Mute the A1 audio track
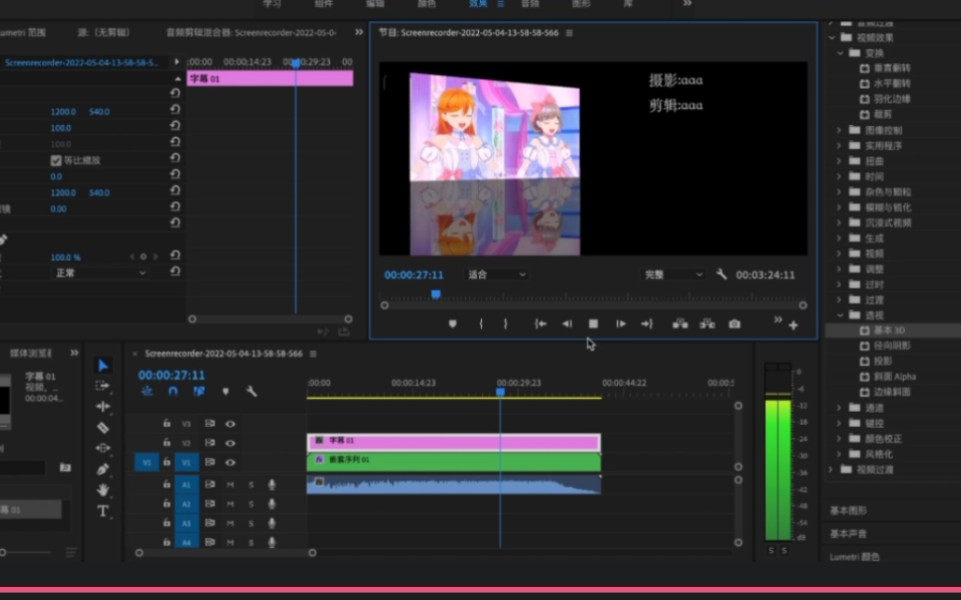Screen dimensions: 961x600 coord(230,484)
